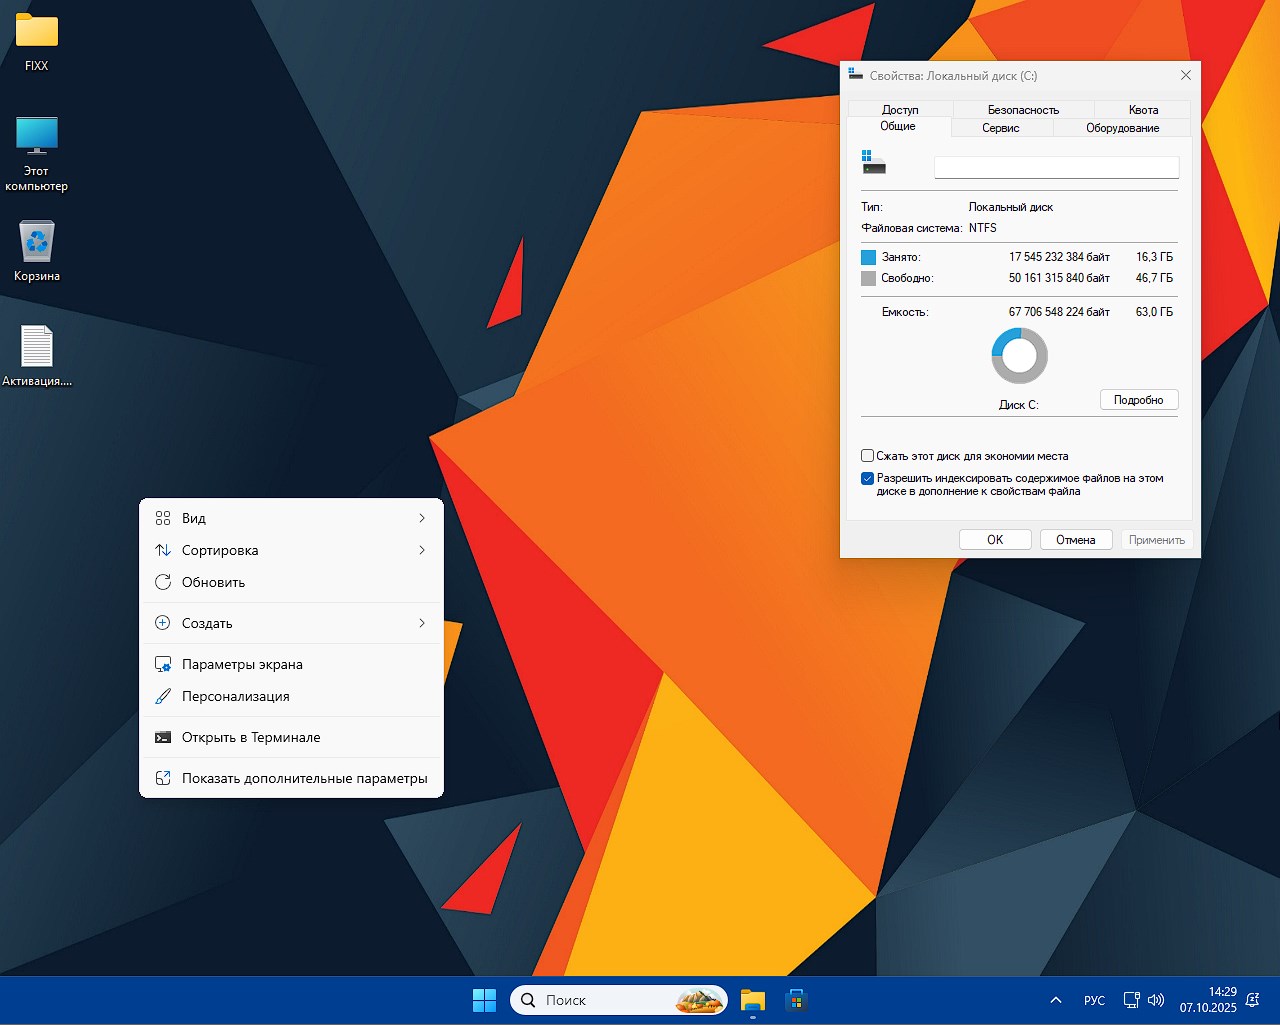Screen dimensions: 1280x1025
Task: Click the drive icon in the Properties dialog
Action: pyautogui.click(x=873, y=161)
